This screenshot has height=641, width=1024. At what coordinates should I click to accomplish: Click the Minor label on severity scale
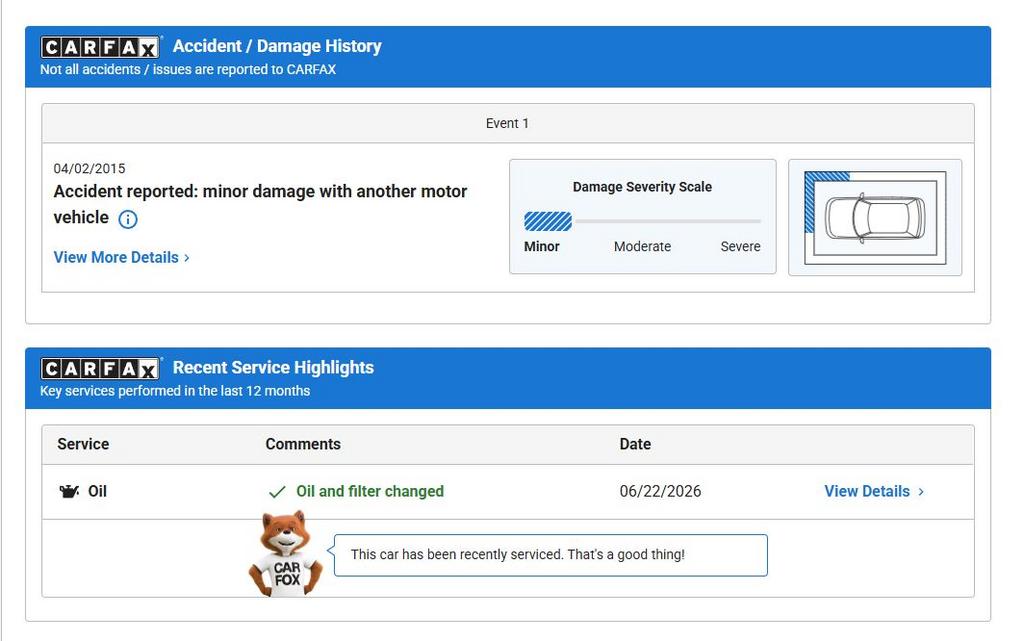542,247
